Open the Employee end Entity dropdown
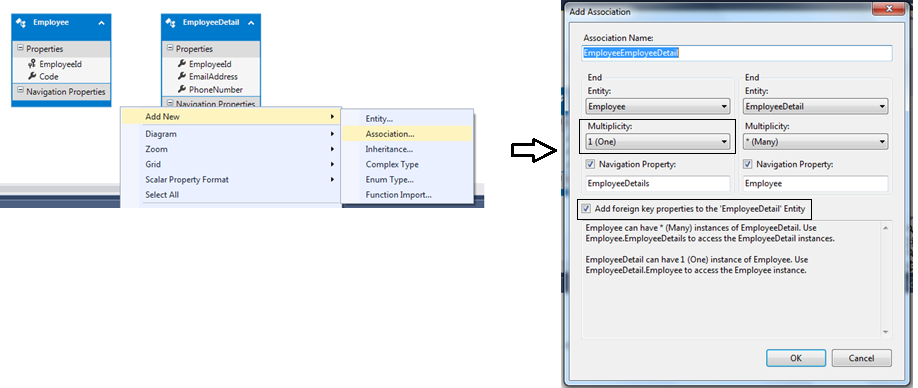Screen dimensions: 918x388 657,107
